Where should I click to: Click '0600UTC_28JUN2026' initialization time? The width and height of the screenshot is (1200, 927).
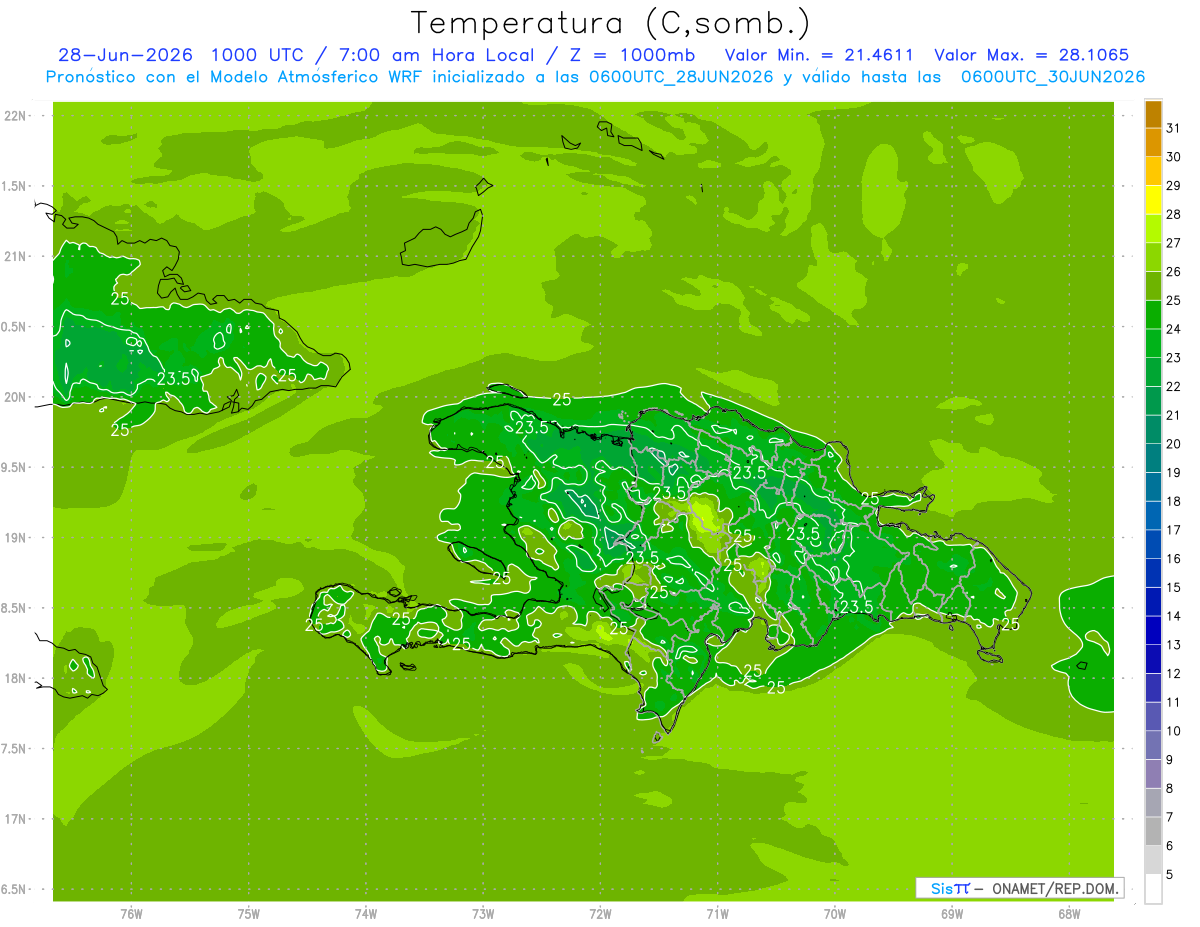click(677, 77)
